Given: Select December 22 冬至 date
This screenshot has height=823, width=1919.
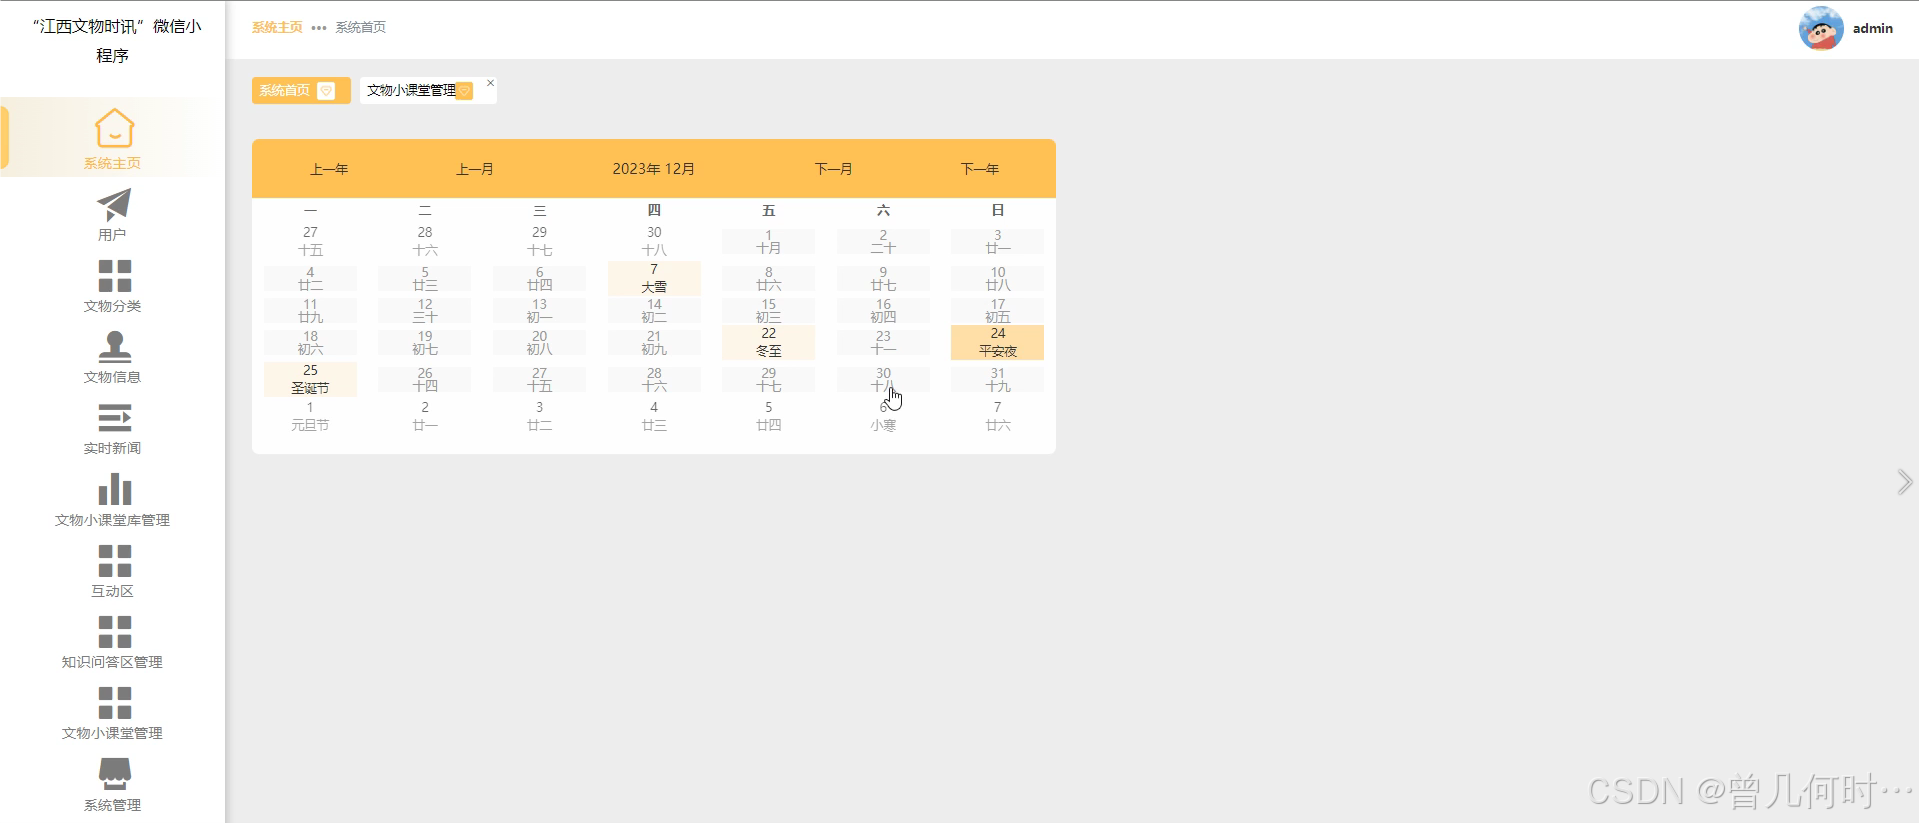Looking at the screenshot, I should [x=768, y=342].
